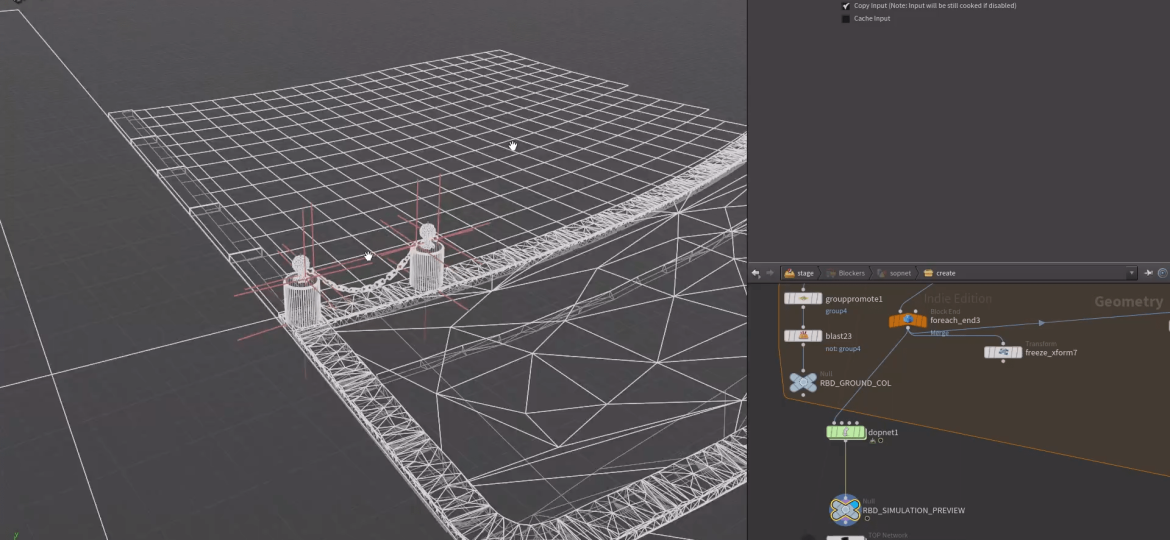Go back with the network back arrow
The image size is (1170, 540).
[756, 273]
